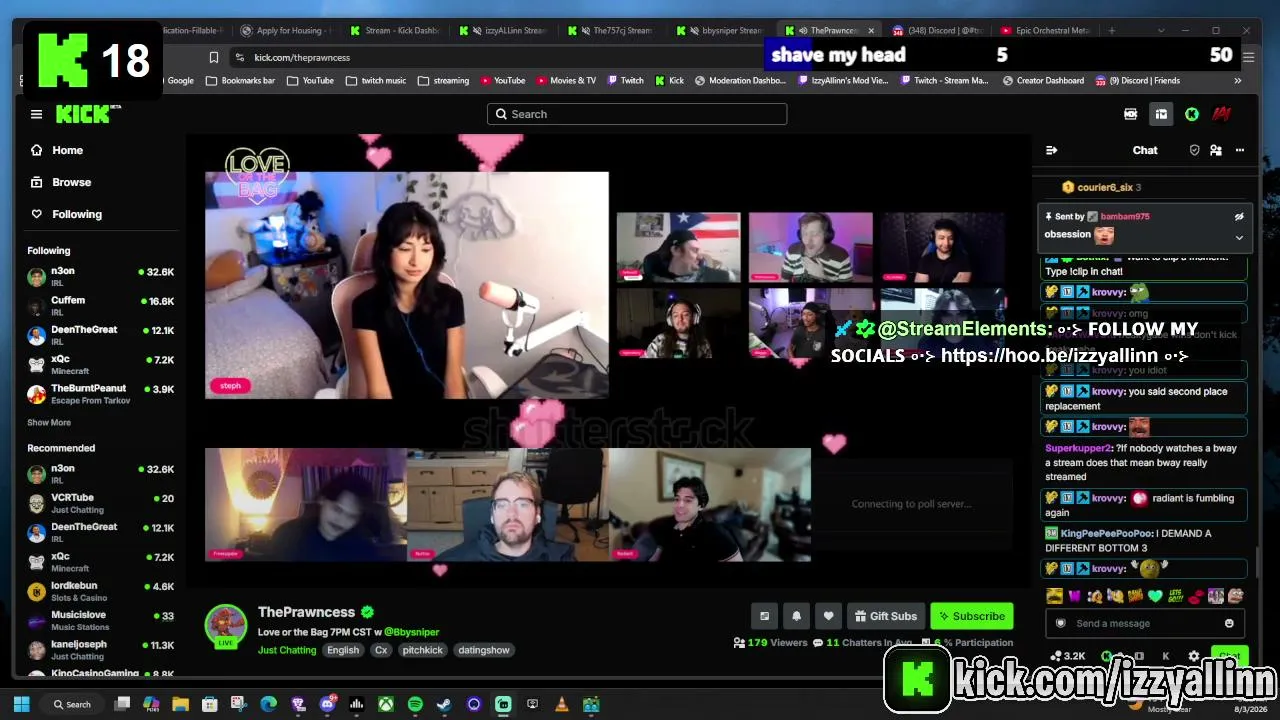Screen dimensions: 1280x720
Task: Open the chat three-dot options menu
Action: click(1240, 150)
